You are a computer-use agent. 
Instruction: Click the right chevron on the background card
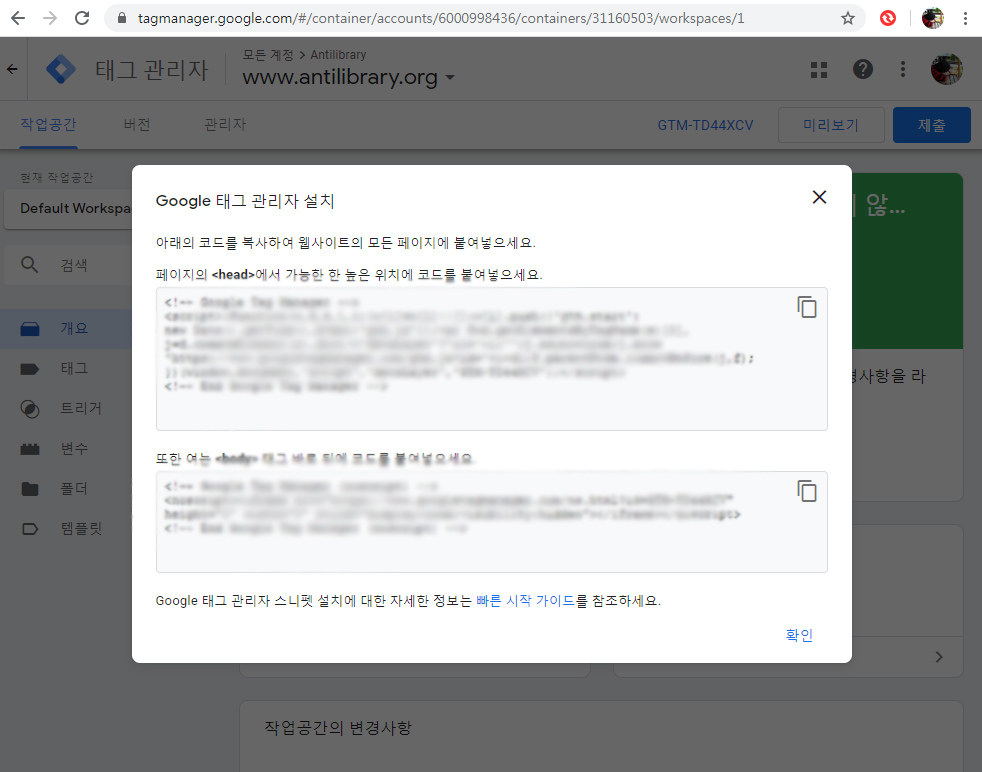click(x=938, y=657)
